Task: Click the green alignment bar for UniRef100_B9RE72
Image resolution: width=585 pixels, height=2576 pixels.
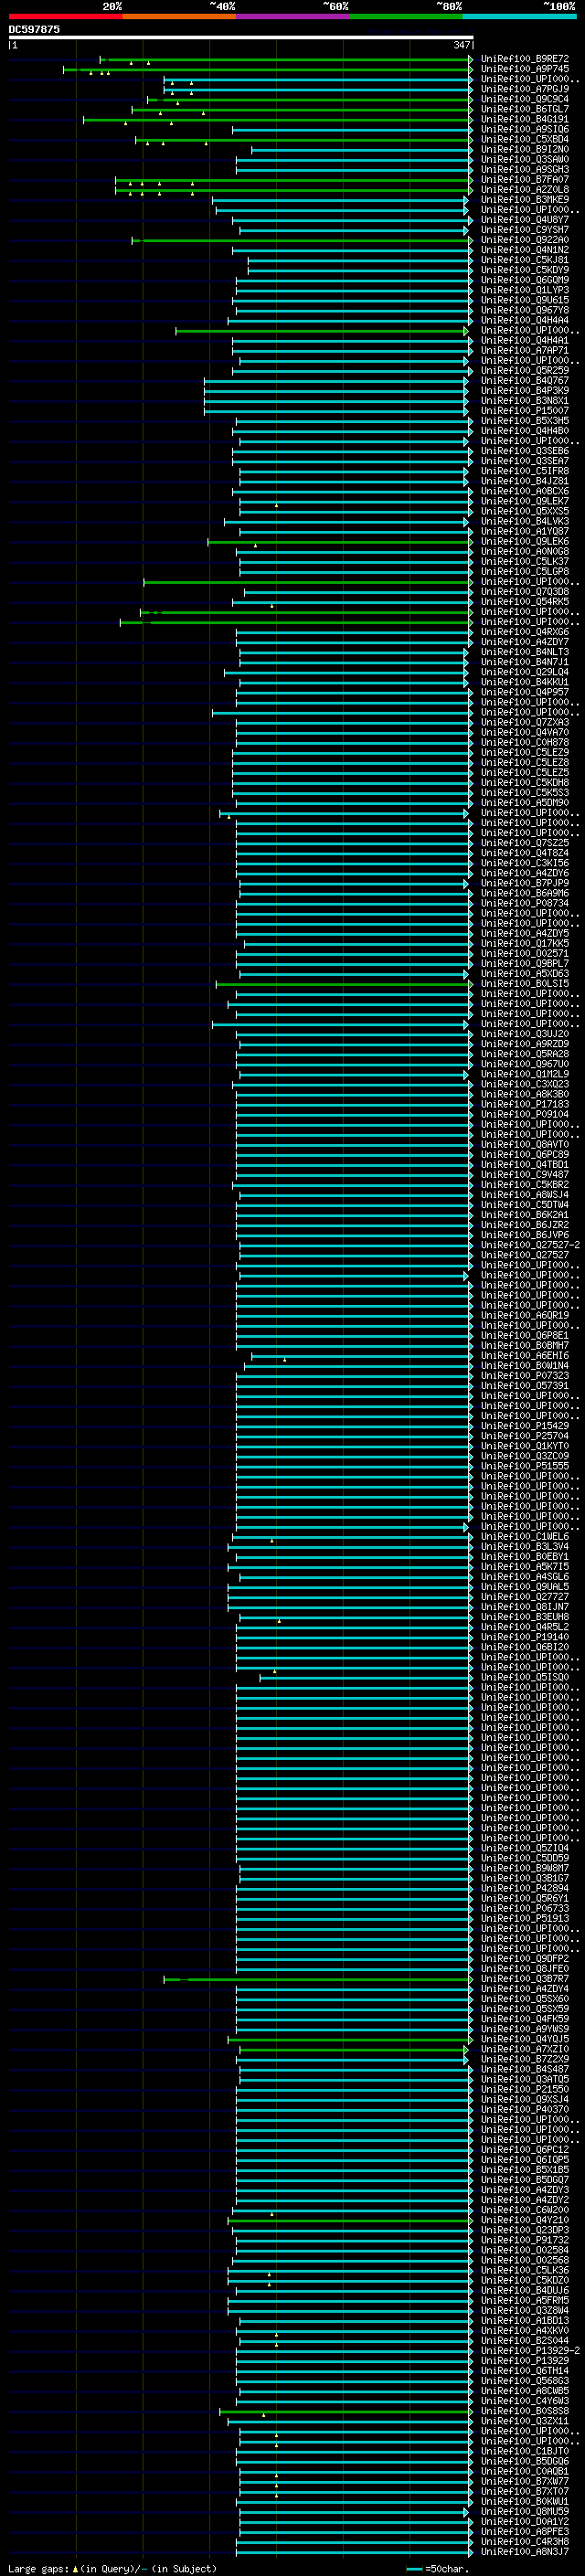Action: point(286,60)
